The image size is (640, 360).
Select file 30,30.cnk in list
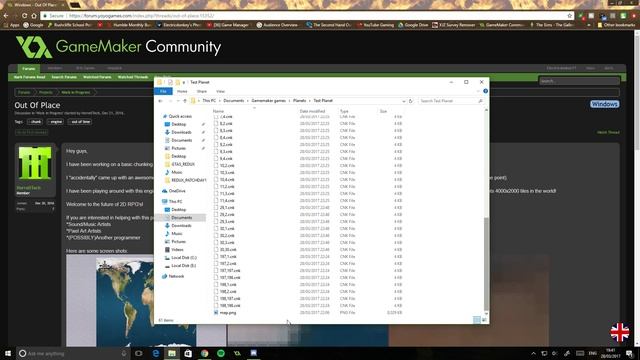point(228,249)
